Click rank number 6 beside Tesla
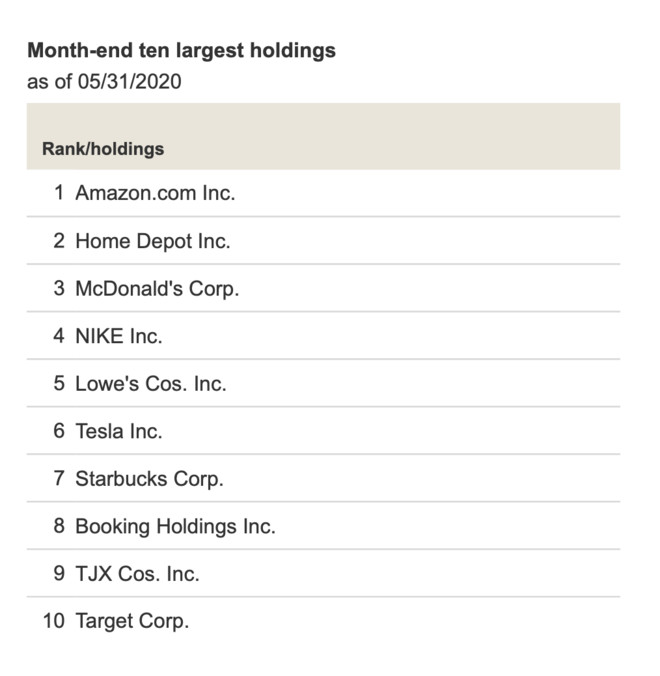The height and width of the screenshot is (676, 660). coord(59,431)
